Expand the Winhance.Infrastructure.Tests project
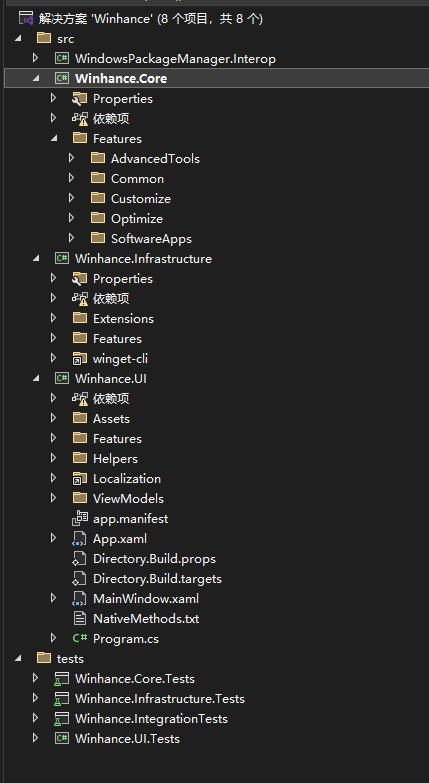 (x=35, y=698)
